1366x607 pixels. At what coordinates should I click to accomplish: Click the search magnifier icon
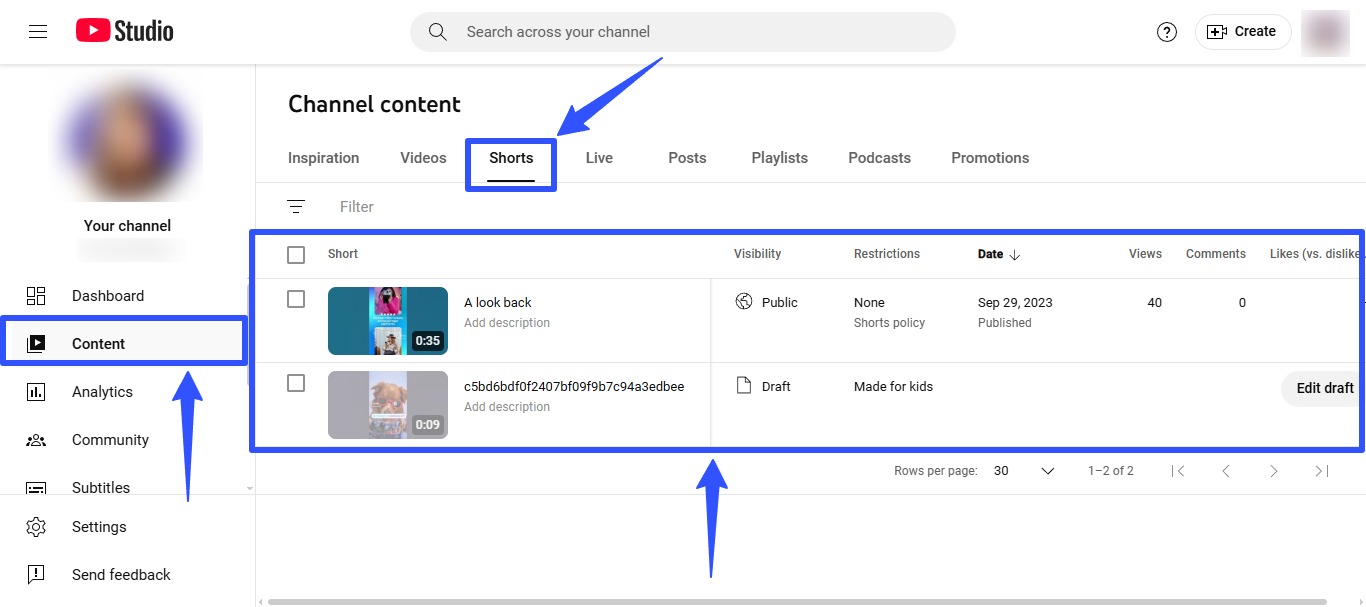point(437,31)
